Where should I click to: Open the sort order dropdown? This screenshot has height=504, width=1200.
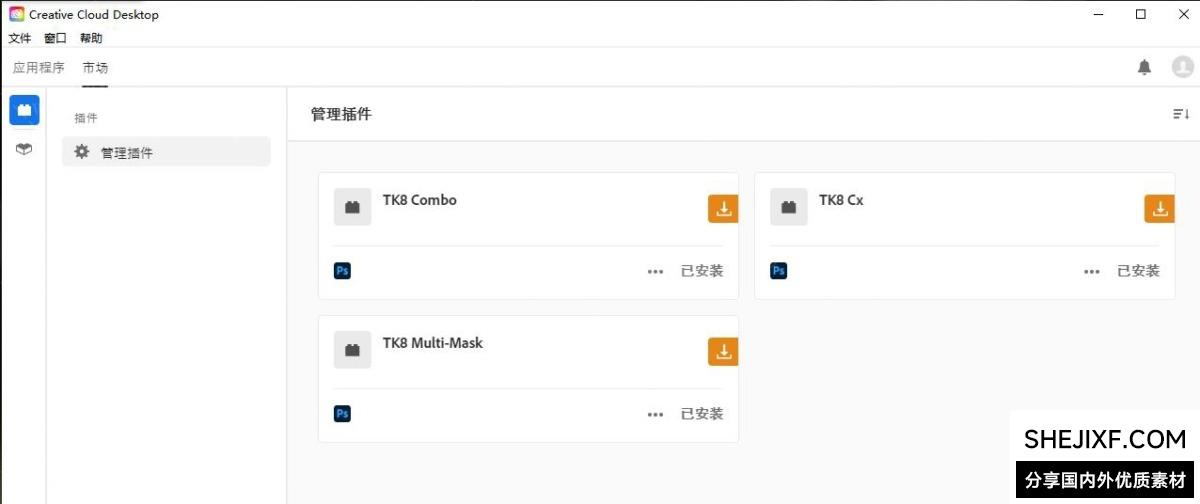tap(1181, 114)
